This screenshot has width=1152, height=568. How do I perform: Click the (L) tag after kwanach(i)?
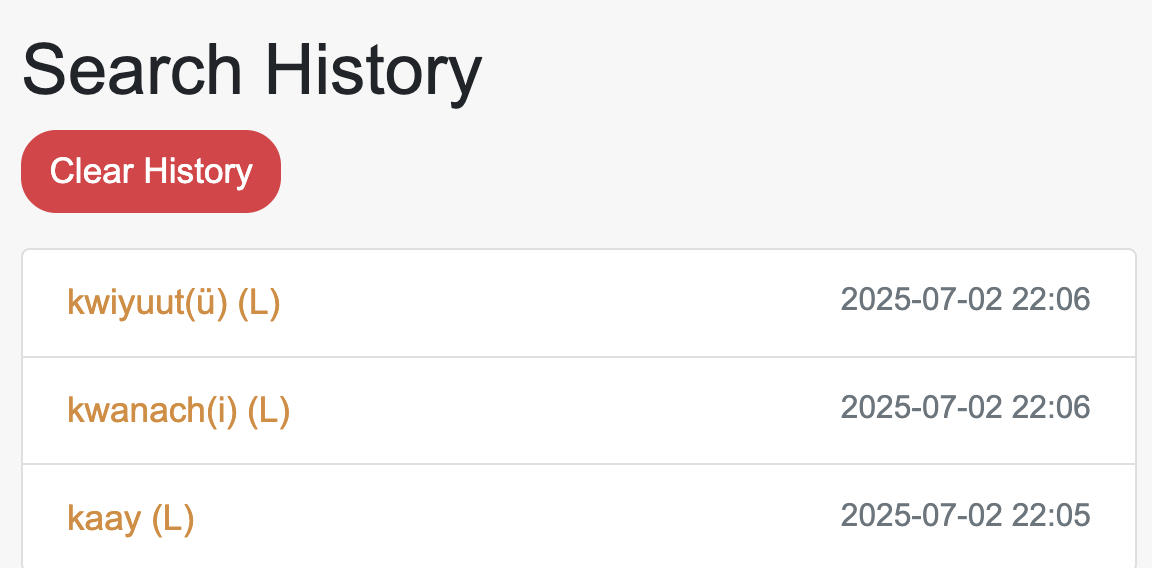[268, 410]
